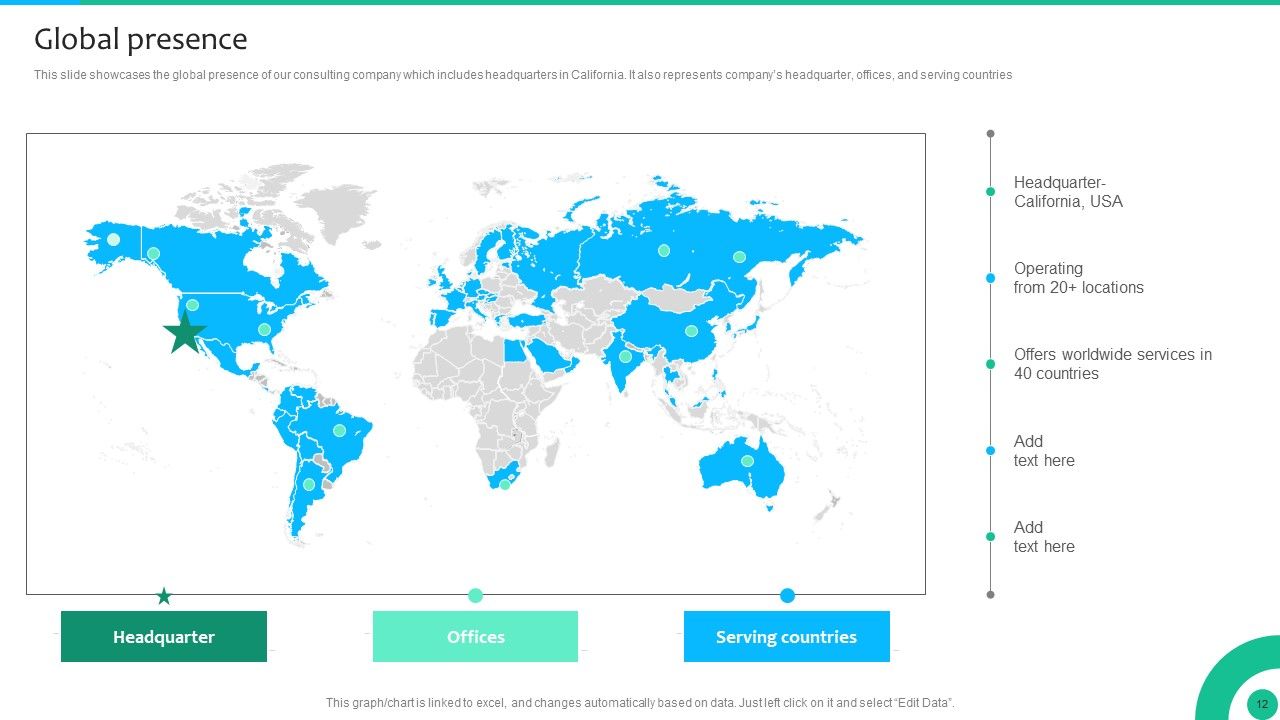
Task: Click the office dot in South Africa
Action: [x=505, y=484]
